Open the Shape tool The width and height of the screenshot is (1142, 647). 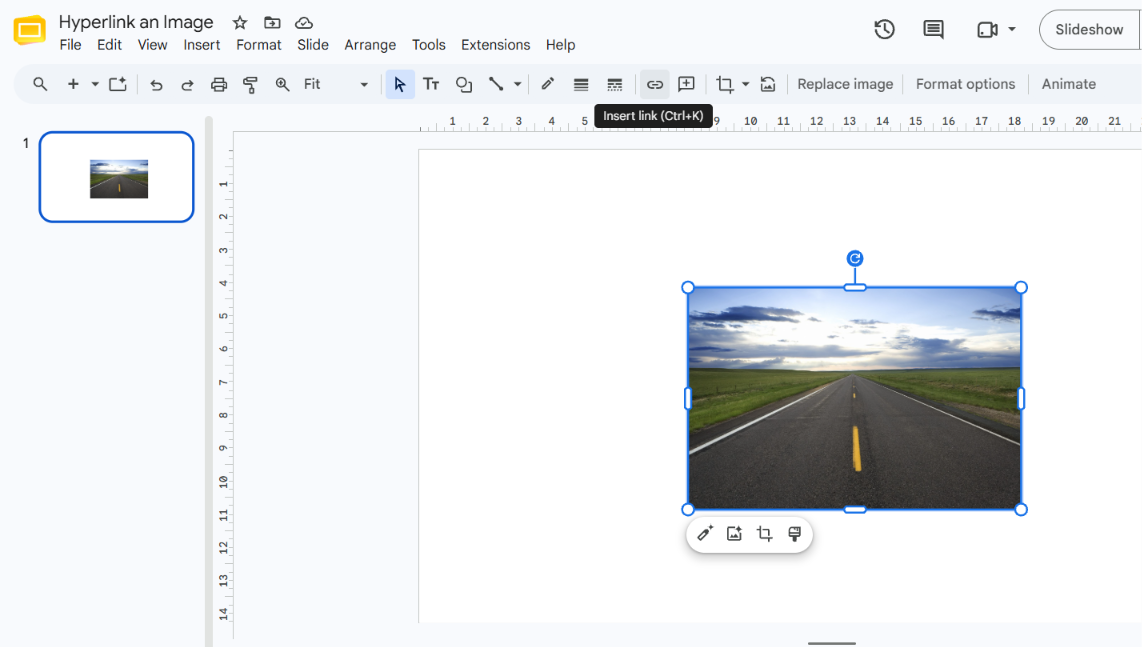pos(464,85)
